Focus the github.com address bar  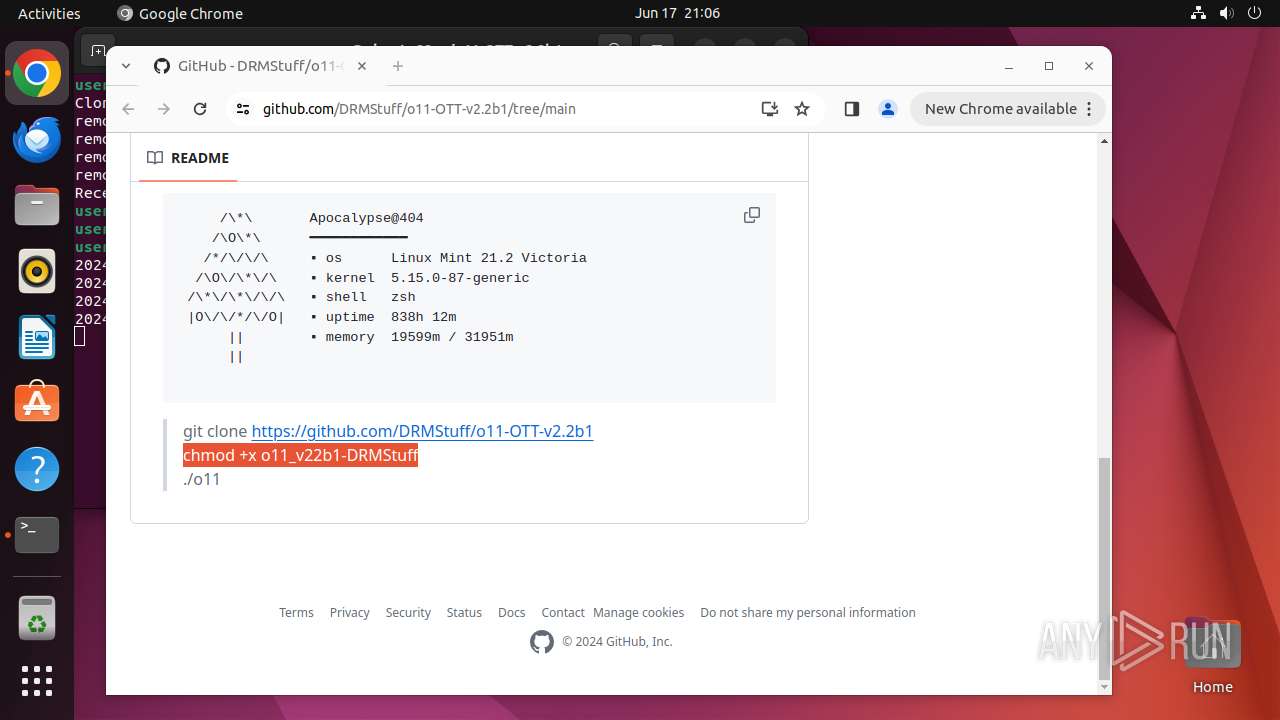point(419,109)
